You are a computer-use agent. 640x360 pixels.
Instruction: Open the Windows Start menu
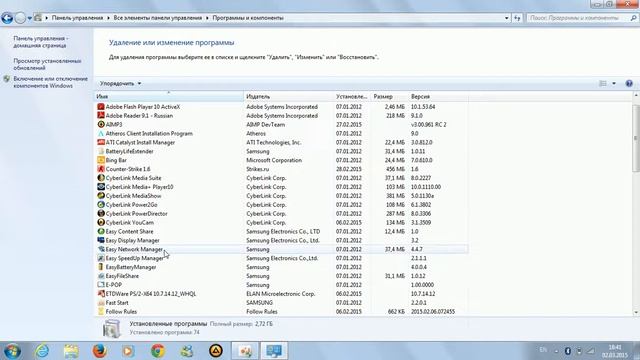[12, 351]
